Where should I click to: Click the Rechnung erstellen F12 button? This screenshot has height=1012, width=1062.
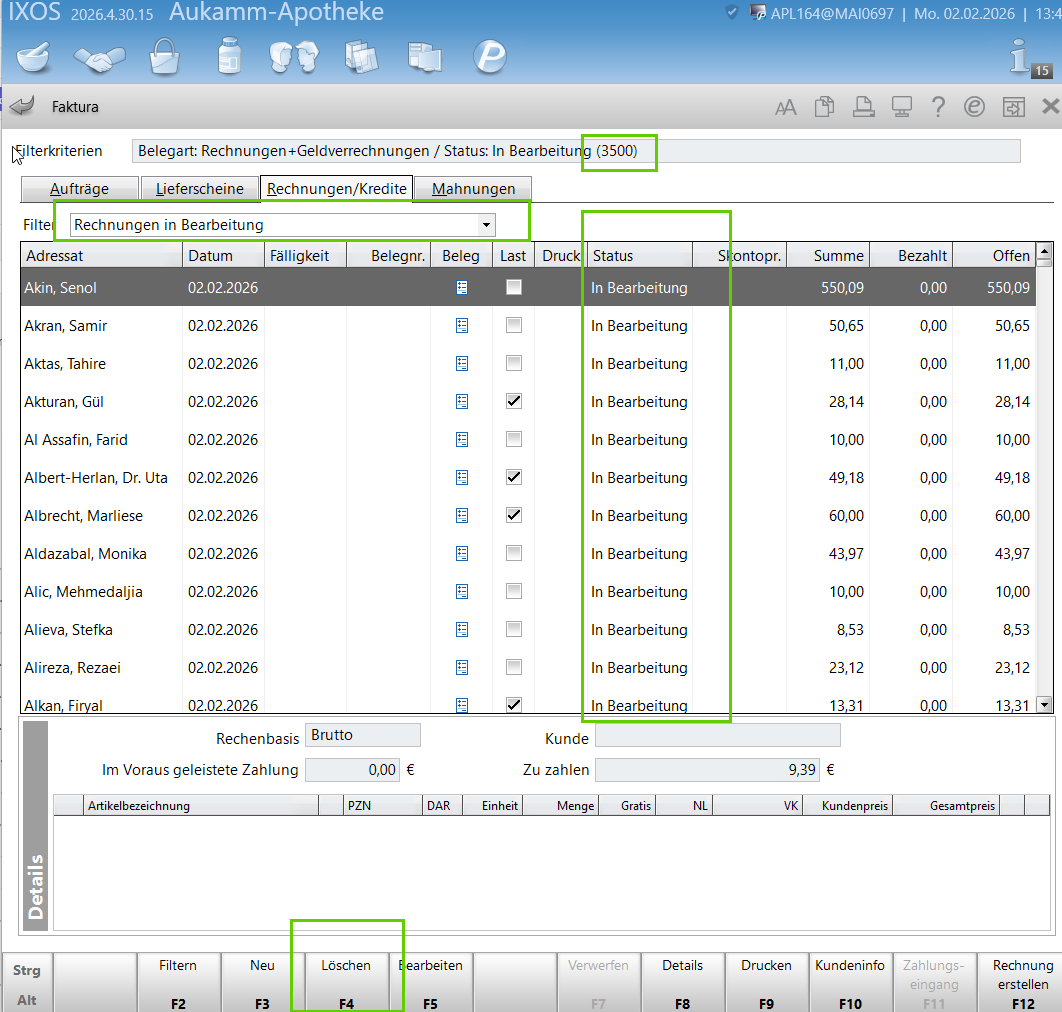point(1022,983)
